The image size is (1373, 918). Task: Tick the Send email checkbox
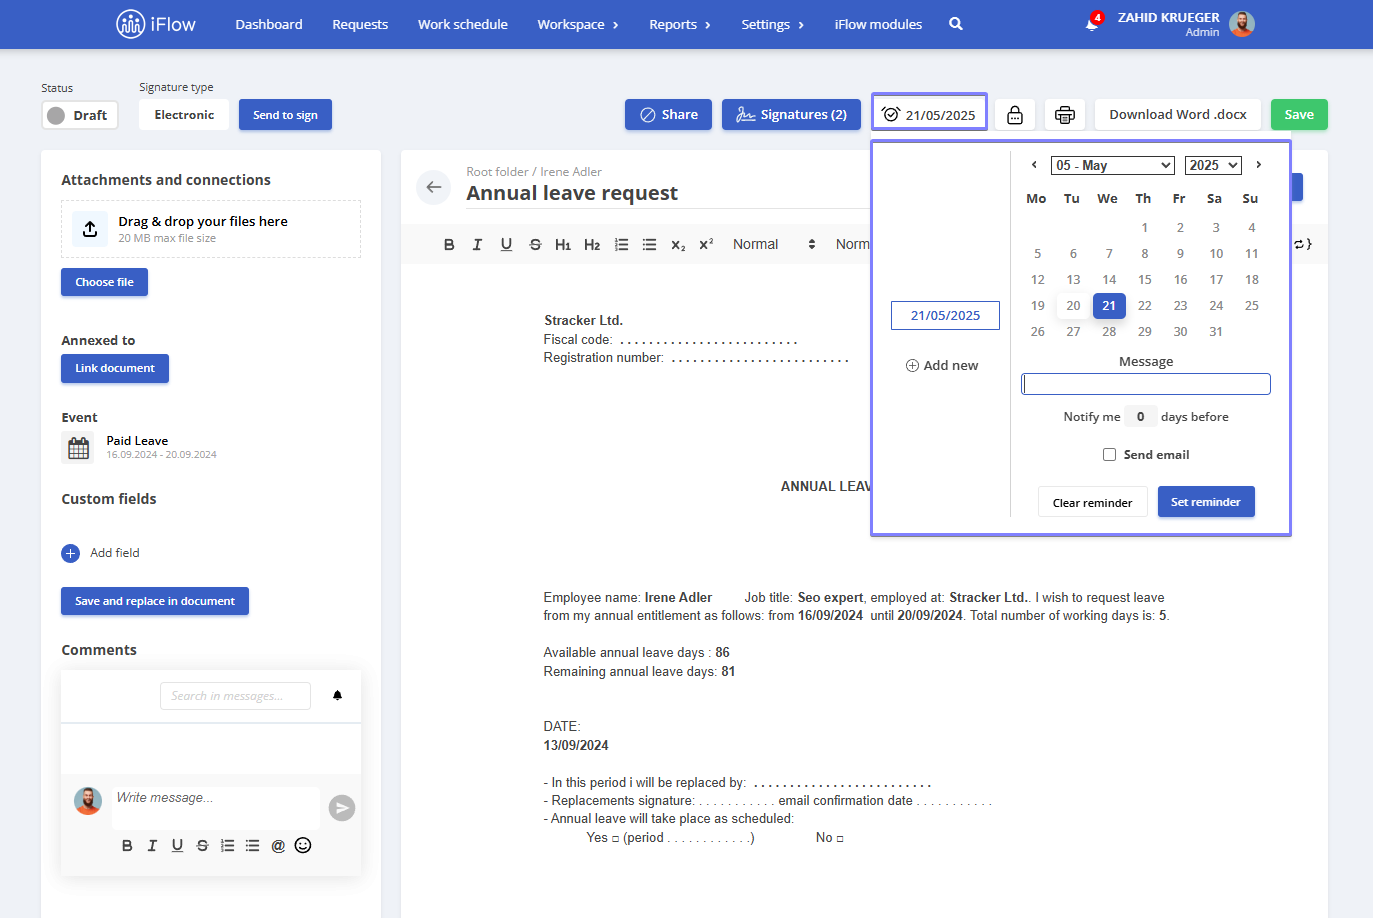[1109, 455]
